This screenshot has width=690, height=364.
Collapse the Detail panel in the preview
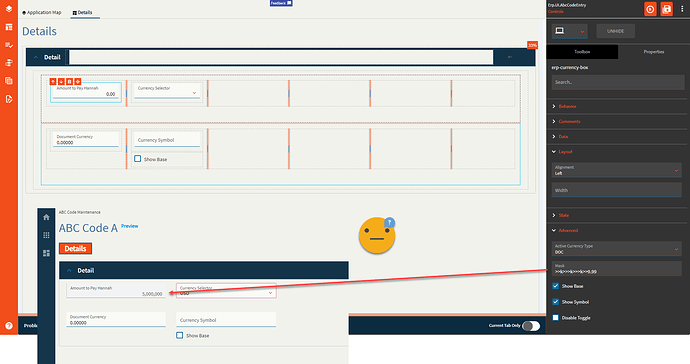pos(69,271)
